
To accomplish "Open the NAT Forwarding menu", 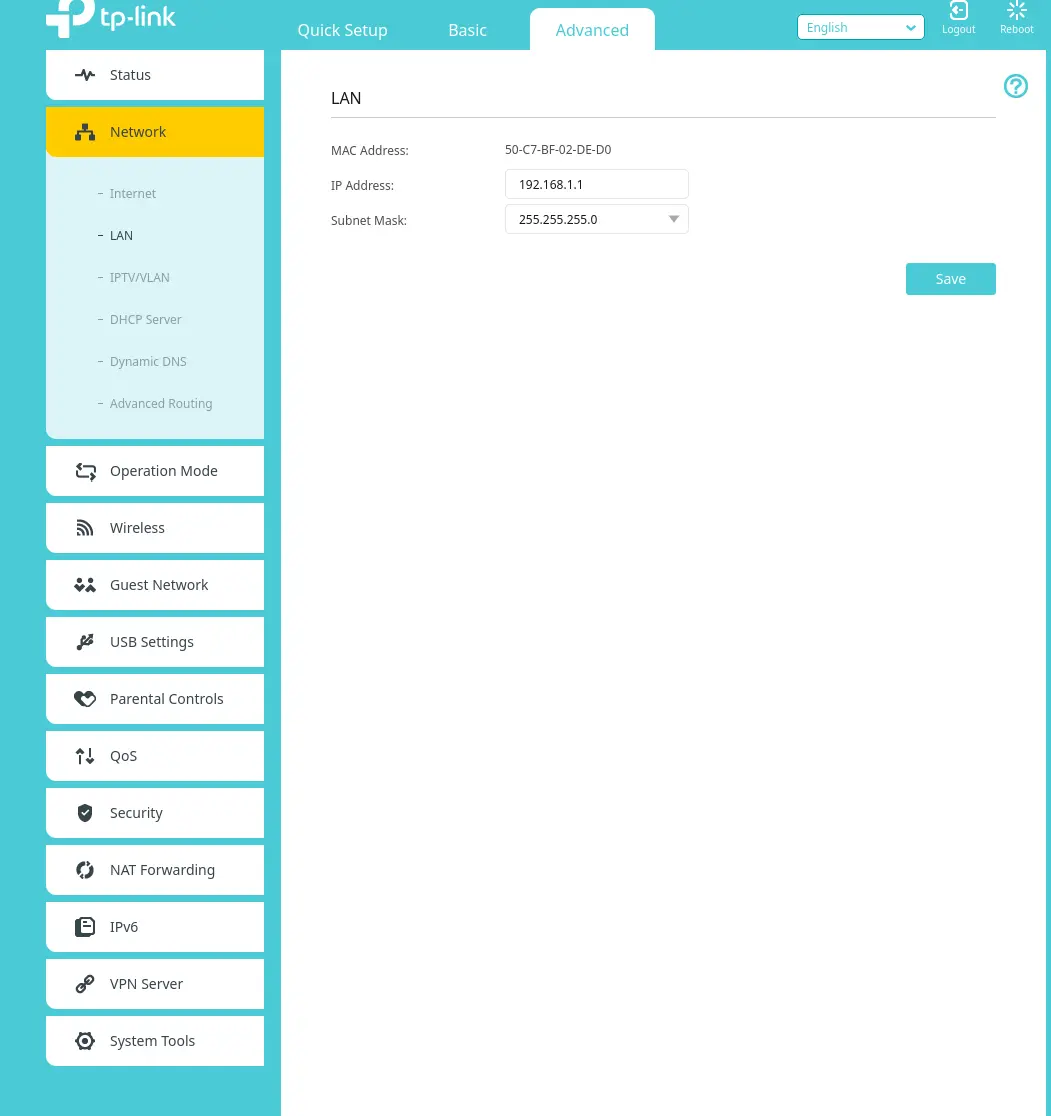I will coord(162,870).
